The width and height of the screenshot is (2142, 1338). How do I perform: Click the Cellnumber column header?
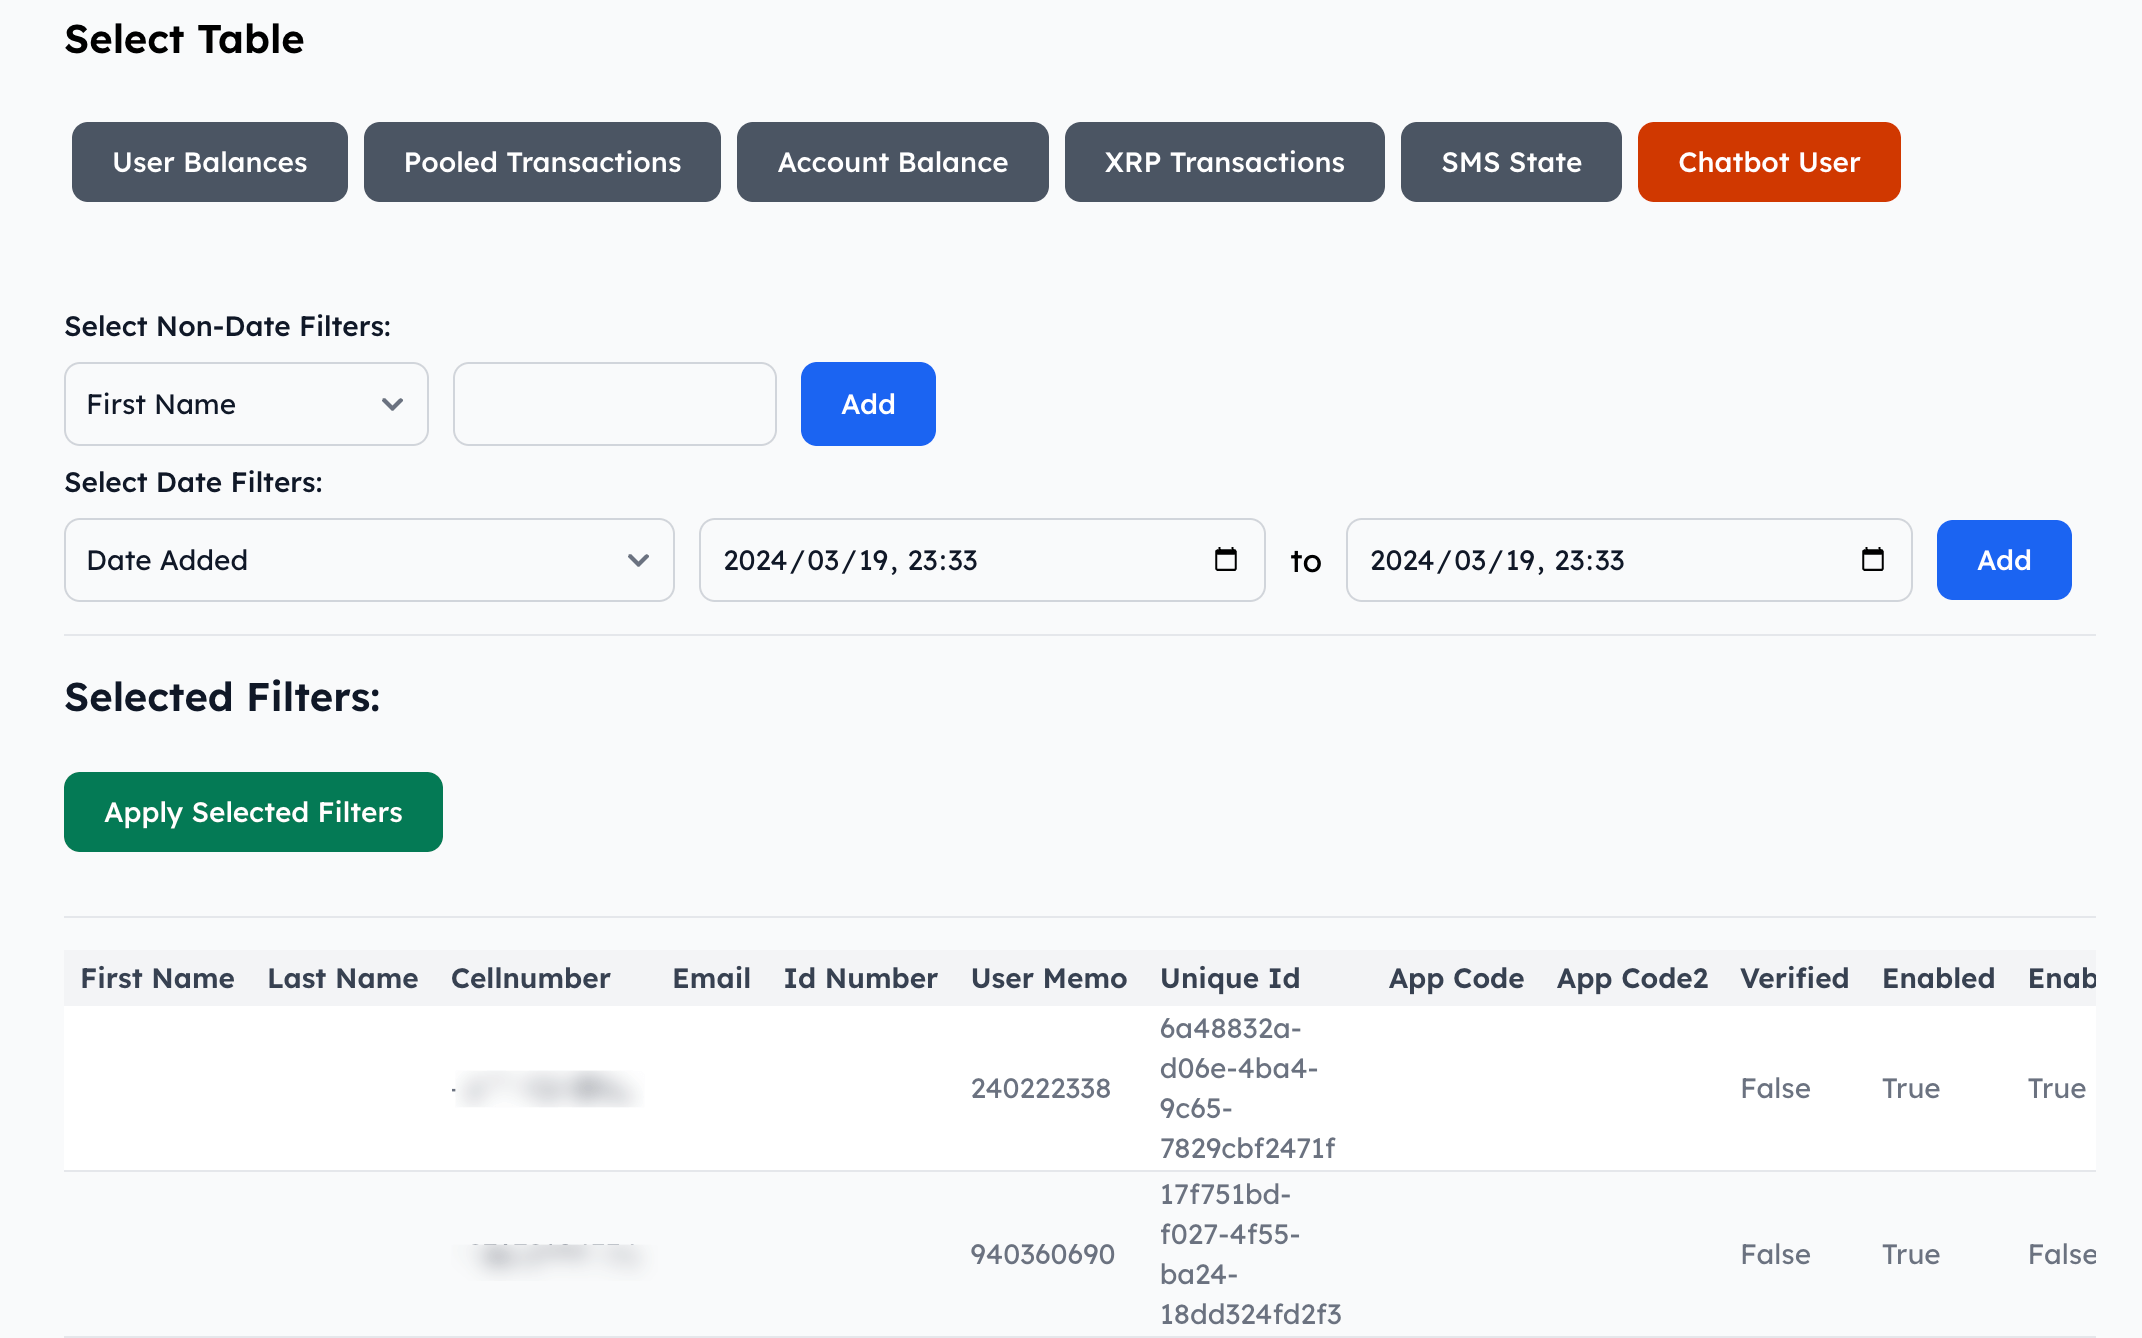pyautogui.click(x=530, y=978)
